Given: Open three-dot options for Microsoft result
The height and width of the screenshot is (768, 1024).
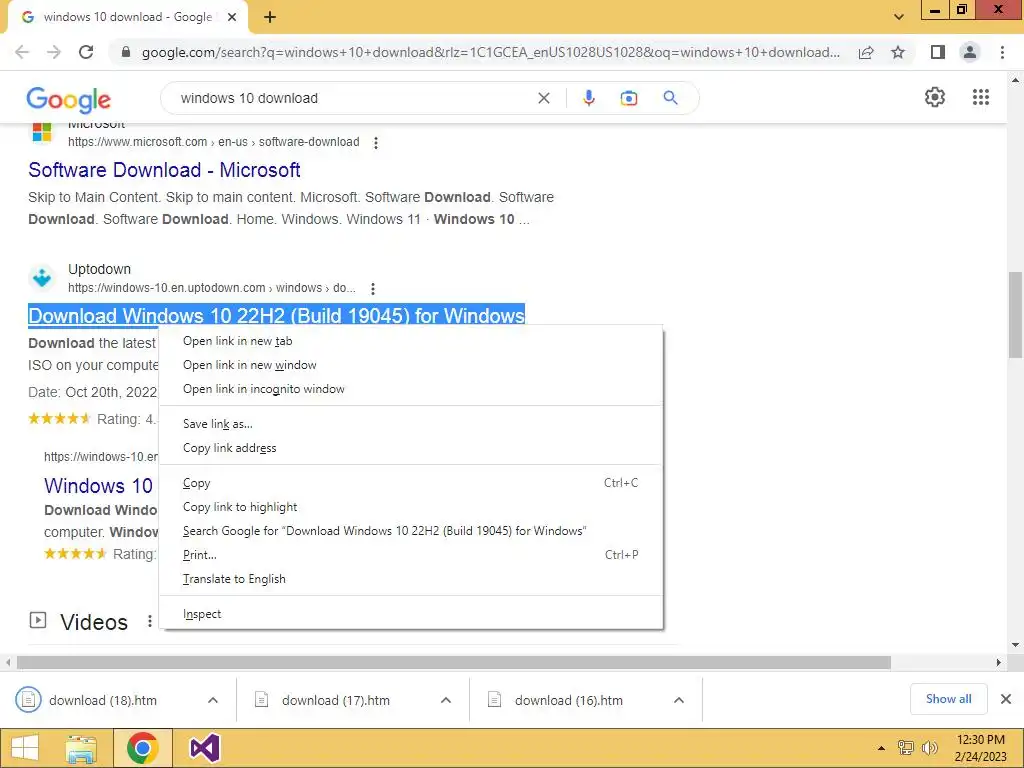Looking at the screenshot, I should 376,142.
